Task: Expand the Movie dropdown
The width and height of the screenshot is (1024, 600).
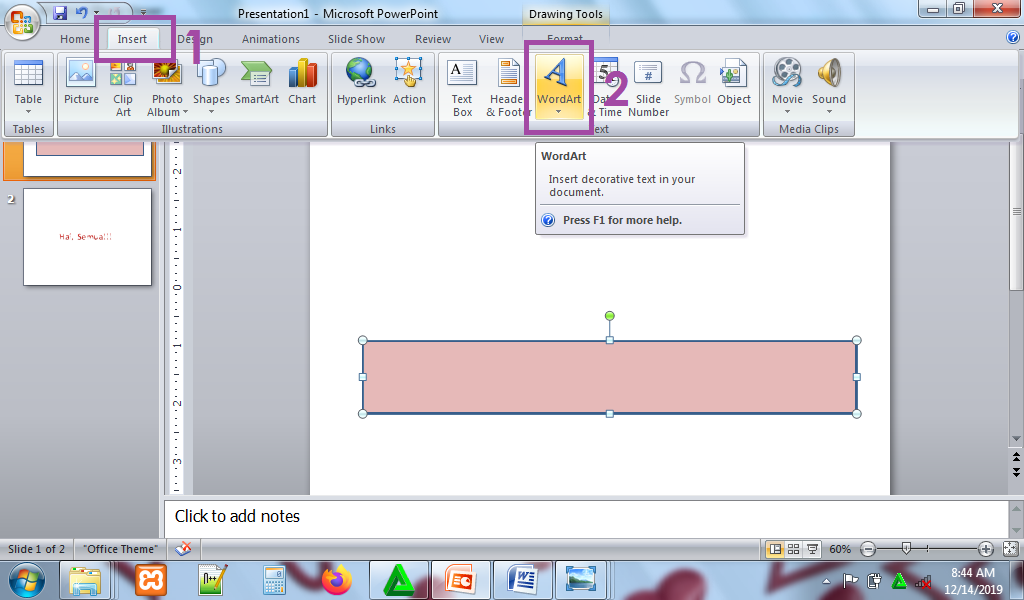Action: [787, 111]
